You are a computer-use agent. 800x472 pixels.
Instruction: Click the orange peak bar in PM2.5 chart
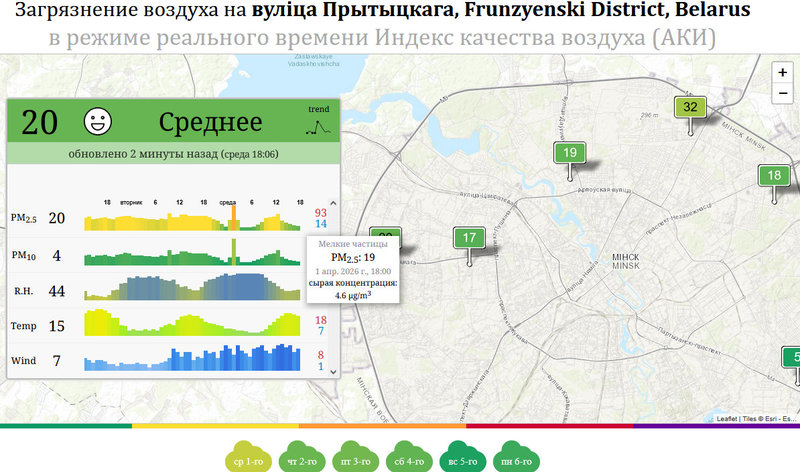point(233,217)
